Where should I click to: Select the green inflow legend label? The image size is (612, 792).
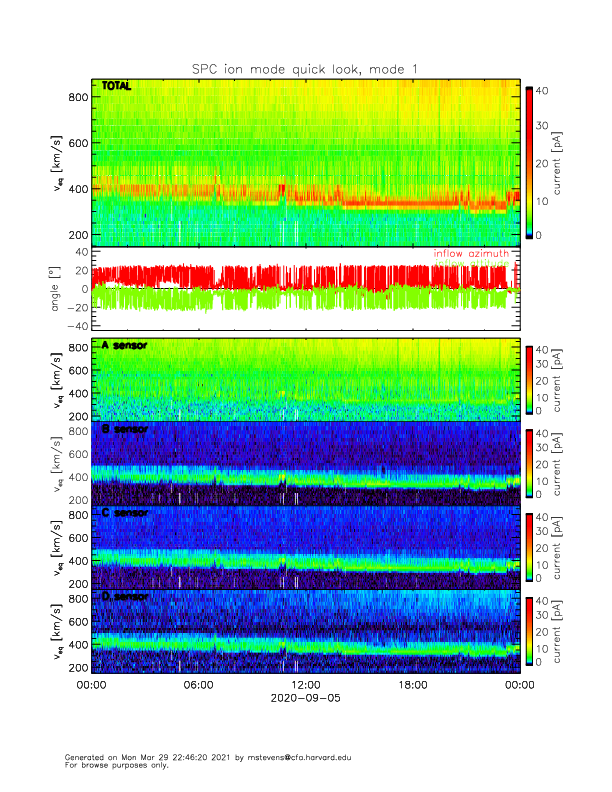click(x=471, y=263)
